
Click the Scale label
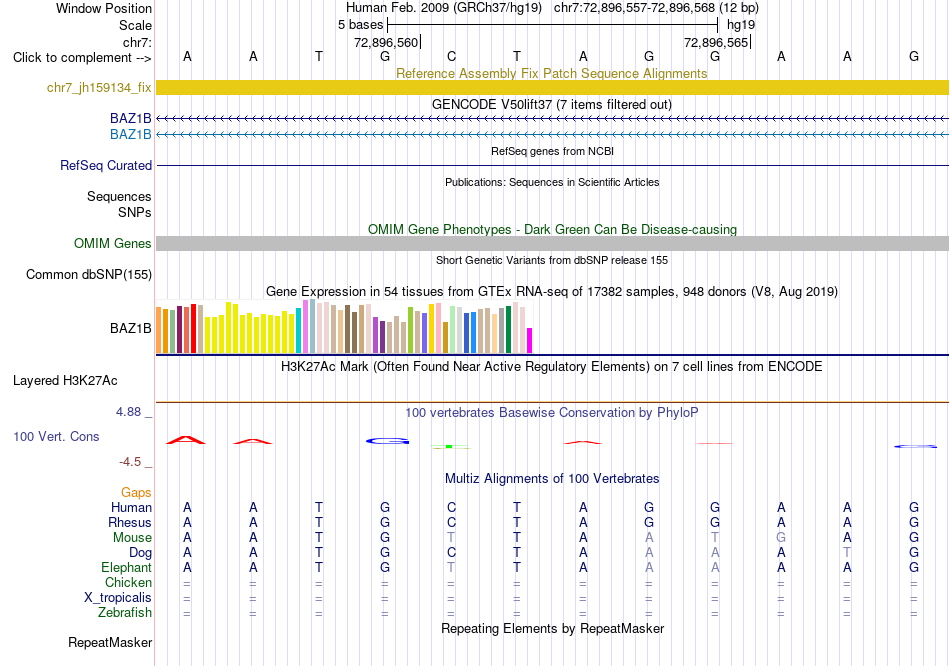pos(135,25)
